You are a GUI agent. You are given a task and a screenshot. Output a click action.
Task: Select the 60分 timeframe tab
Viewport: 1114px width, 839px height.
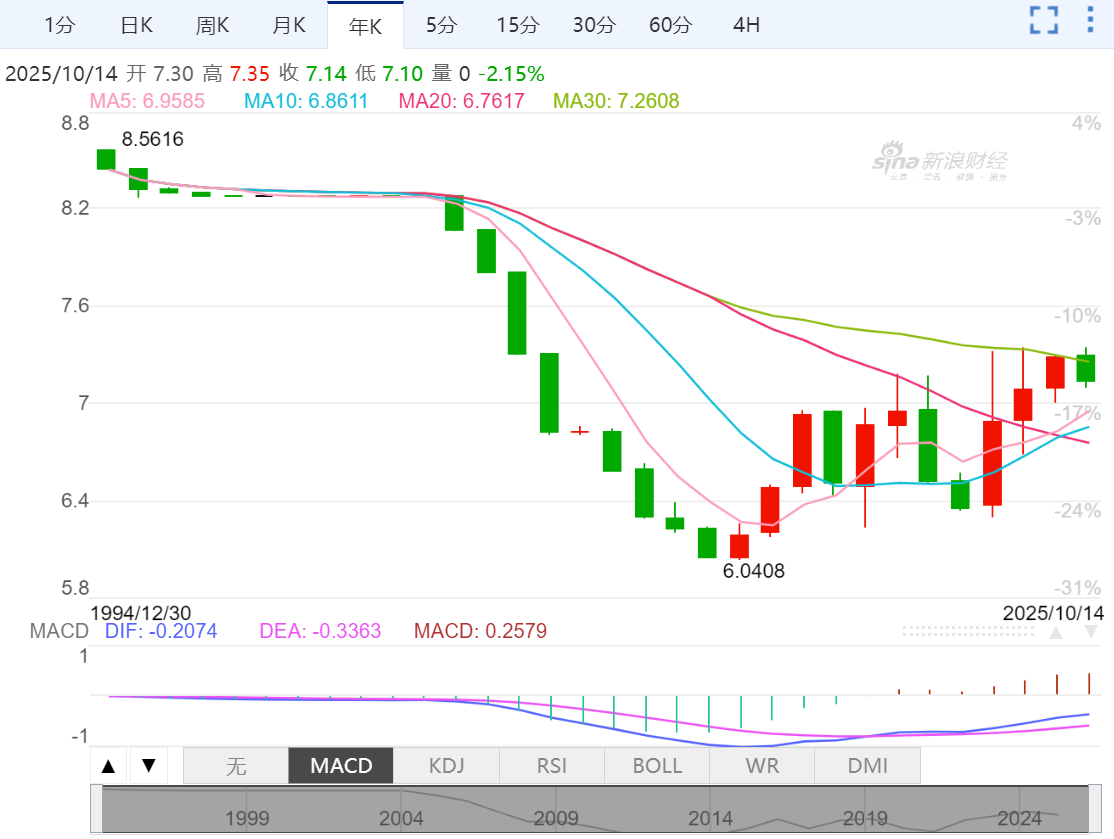click(x=670, y=25)
